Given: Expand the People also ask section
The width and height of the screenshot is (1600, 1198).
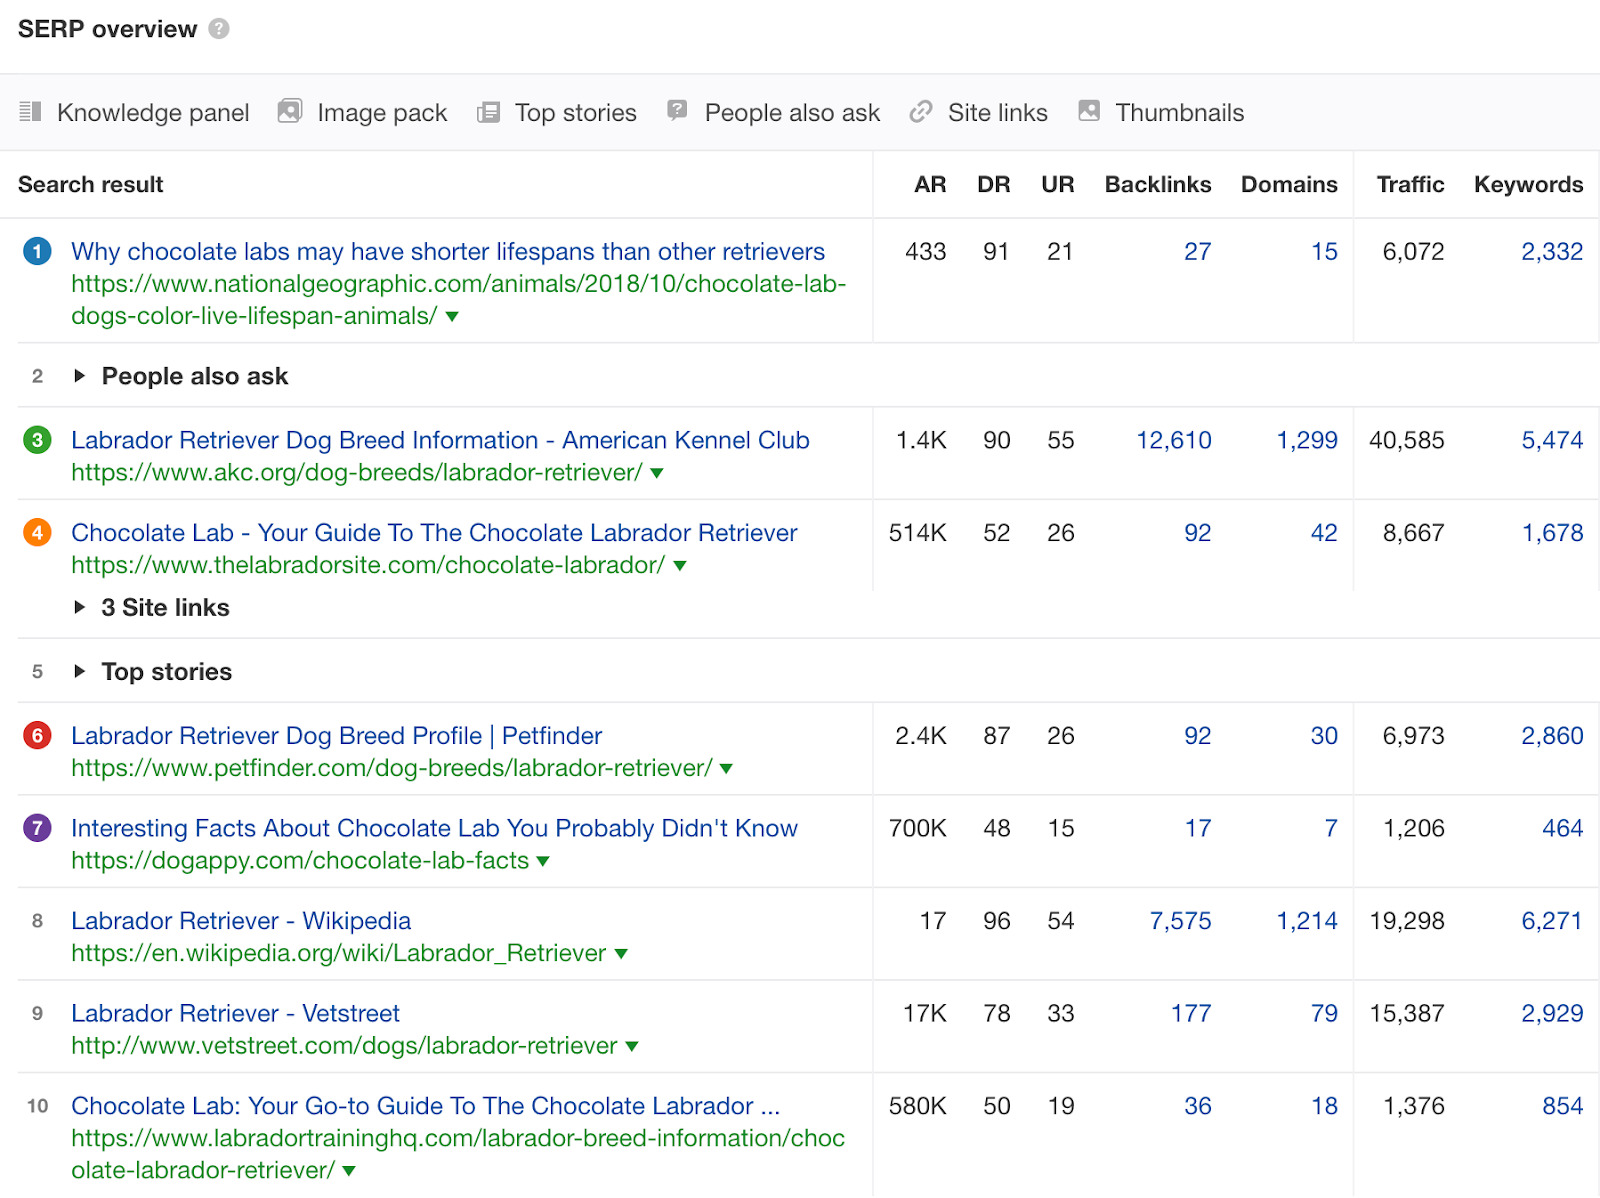Looking at the screenshot, I should point(80,376).
